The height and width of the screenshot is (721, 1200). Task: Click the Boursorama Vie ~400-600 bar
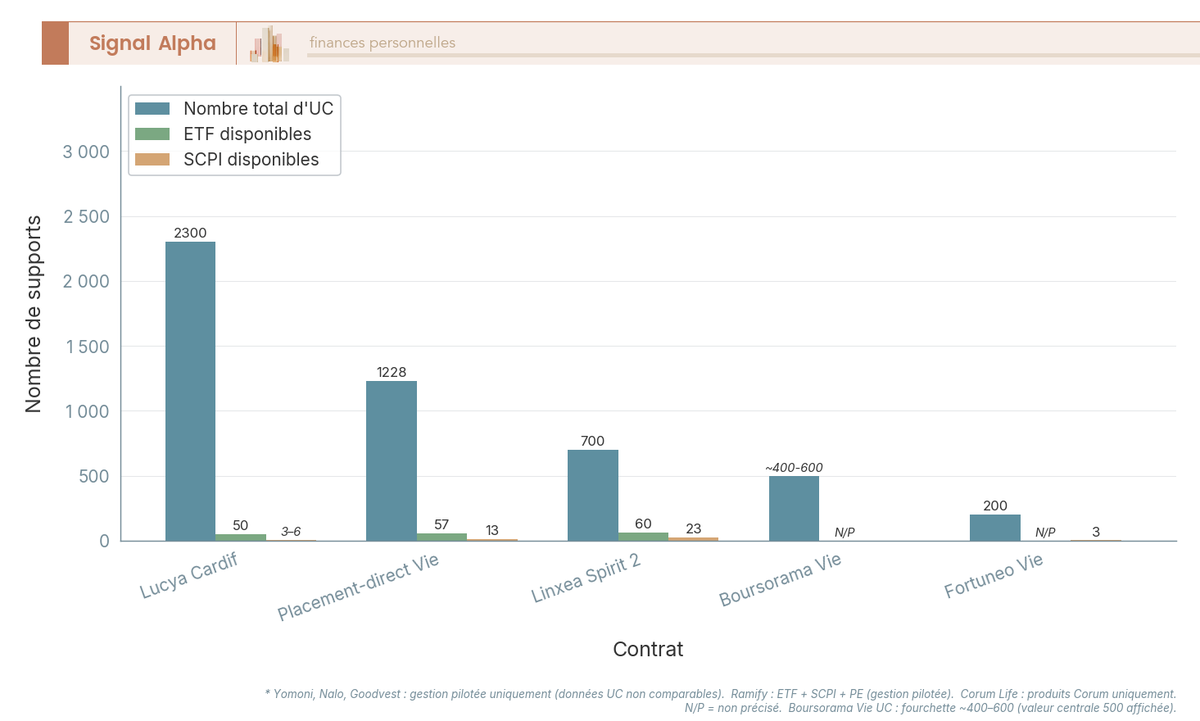click(x=793, y=510)
